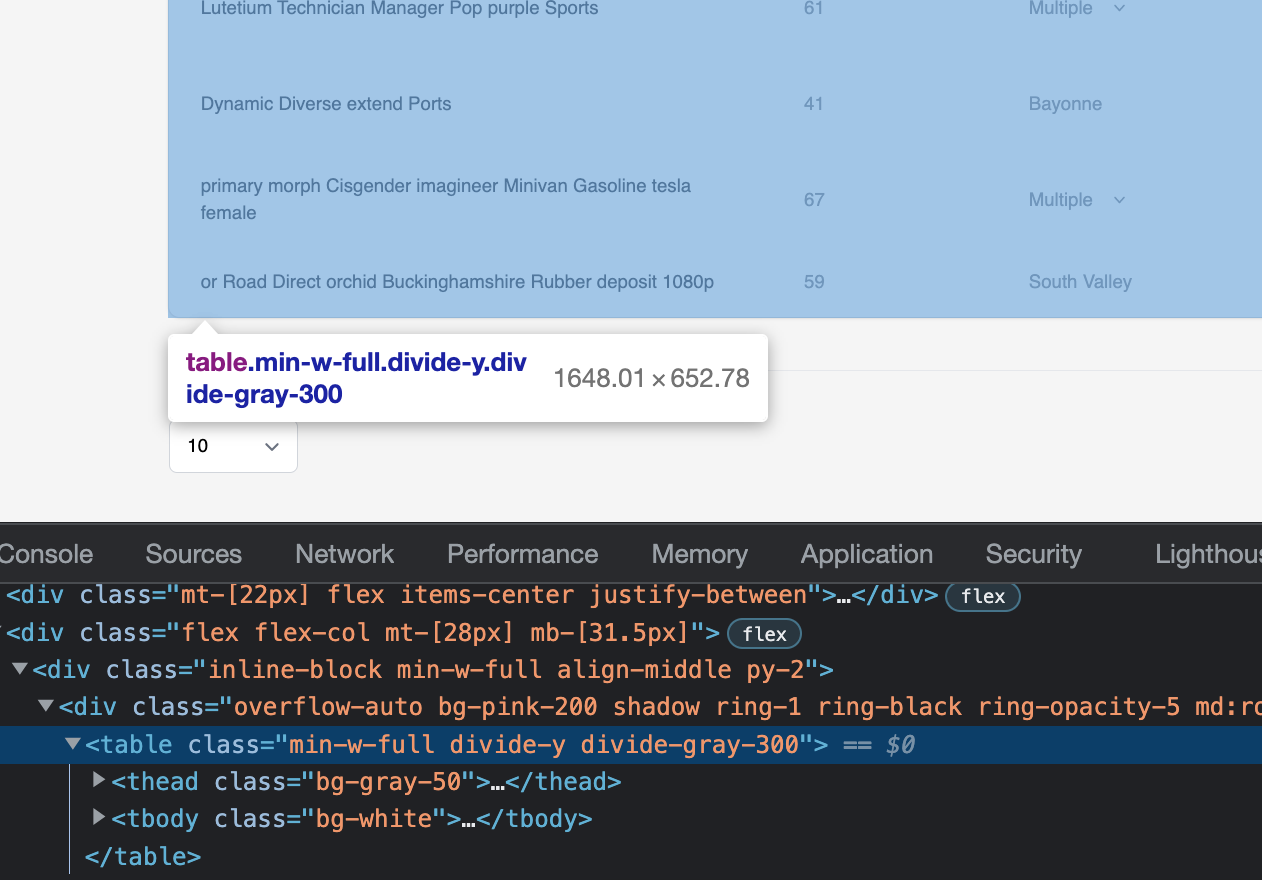Open the Console tab in DevTools
This screenshot has height=880, width=1262.
pos(46,554)
